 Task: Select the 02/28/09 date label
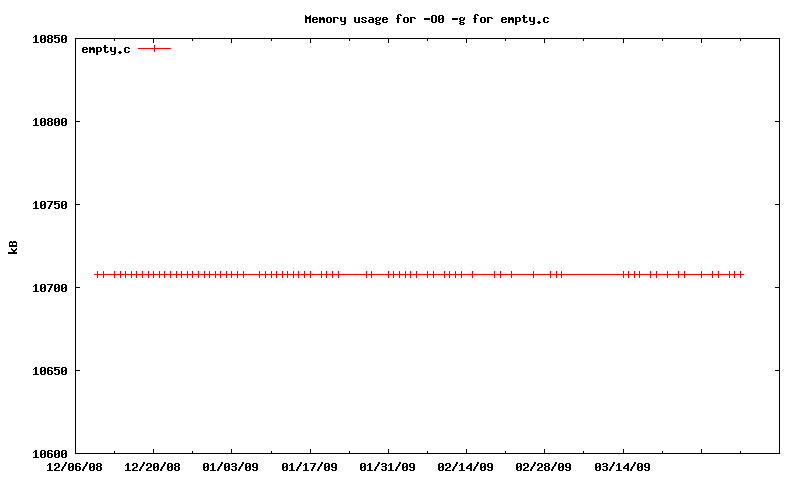tap(544, 467)
